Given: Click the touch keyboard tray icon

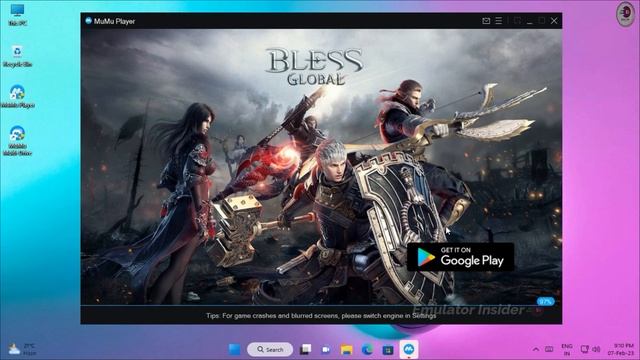Looking at the screenshot, I should (549, 349).
